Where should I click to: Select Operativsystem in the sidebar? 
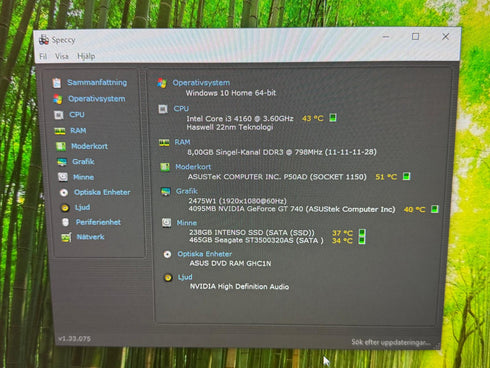point(97,99)
